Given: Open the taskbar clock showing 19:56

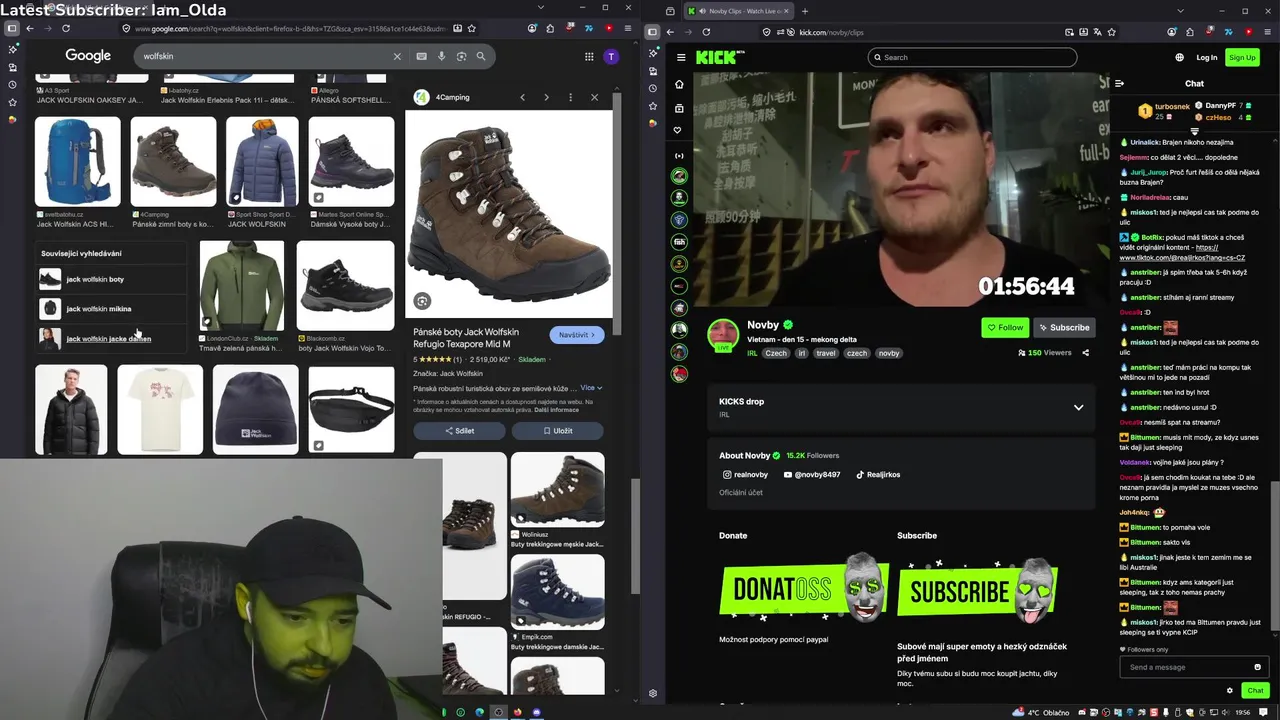Looking at the screenshot, I should 1242,712.
